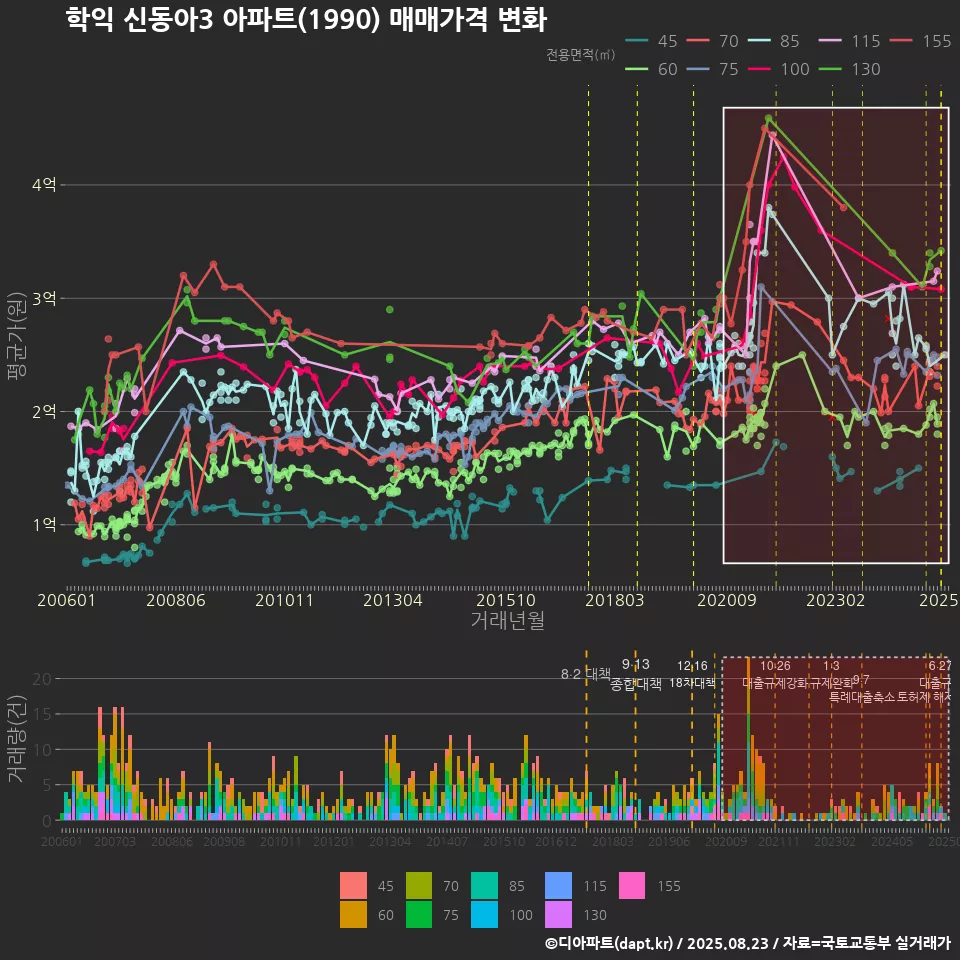Click the 5 tick on the volume axis

[47, 785]
